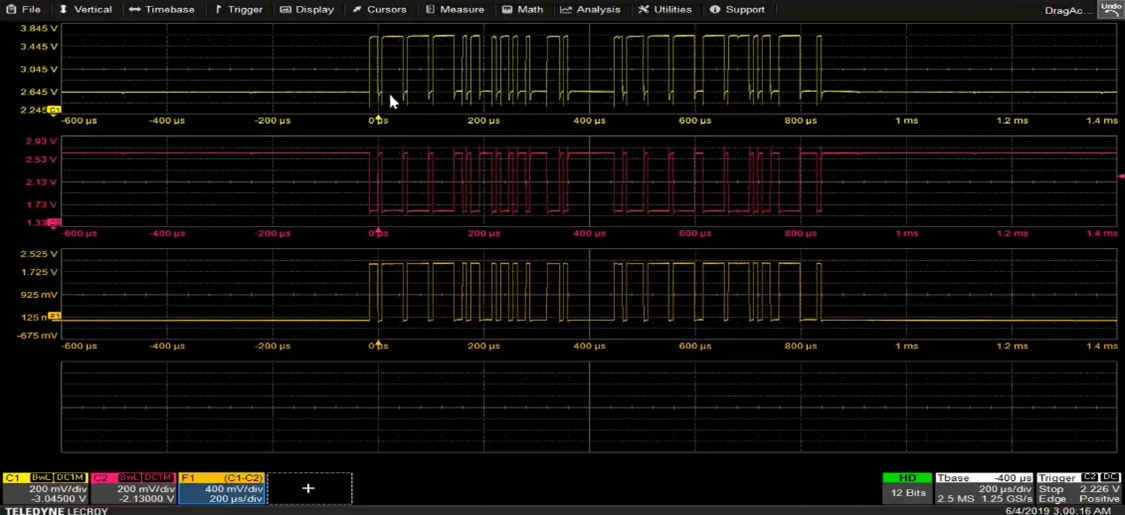
Task: Click the Analysis menu icon
Action: [x=566, y=10]
